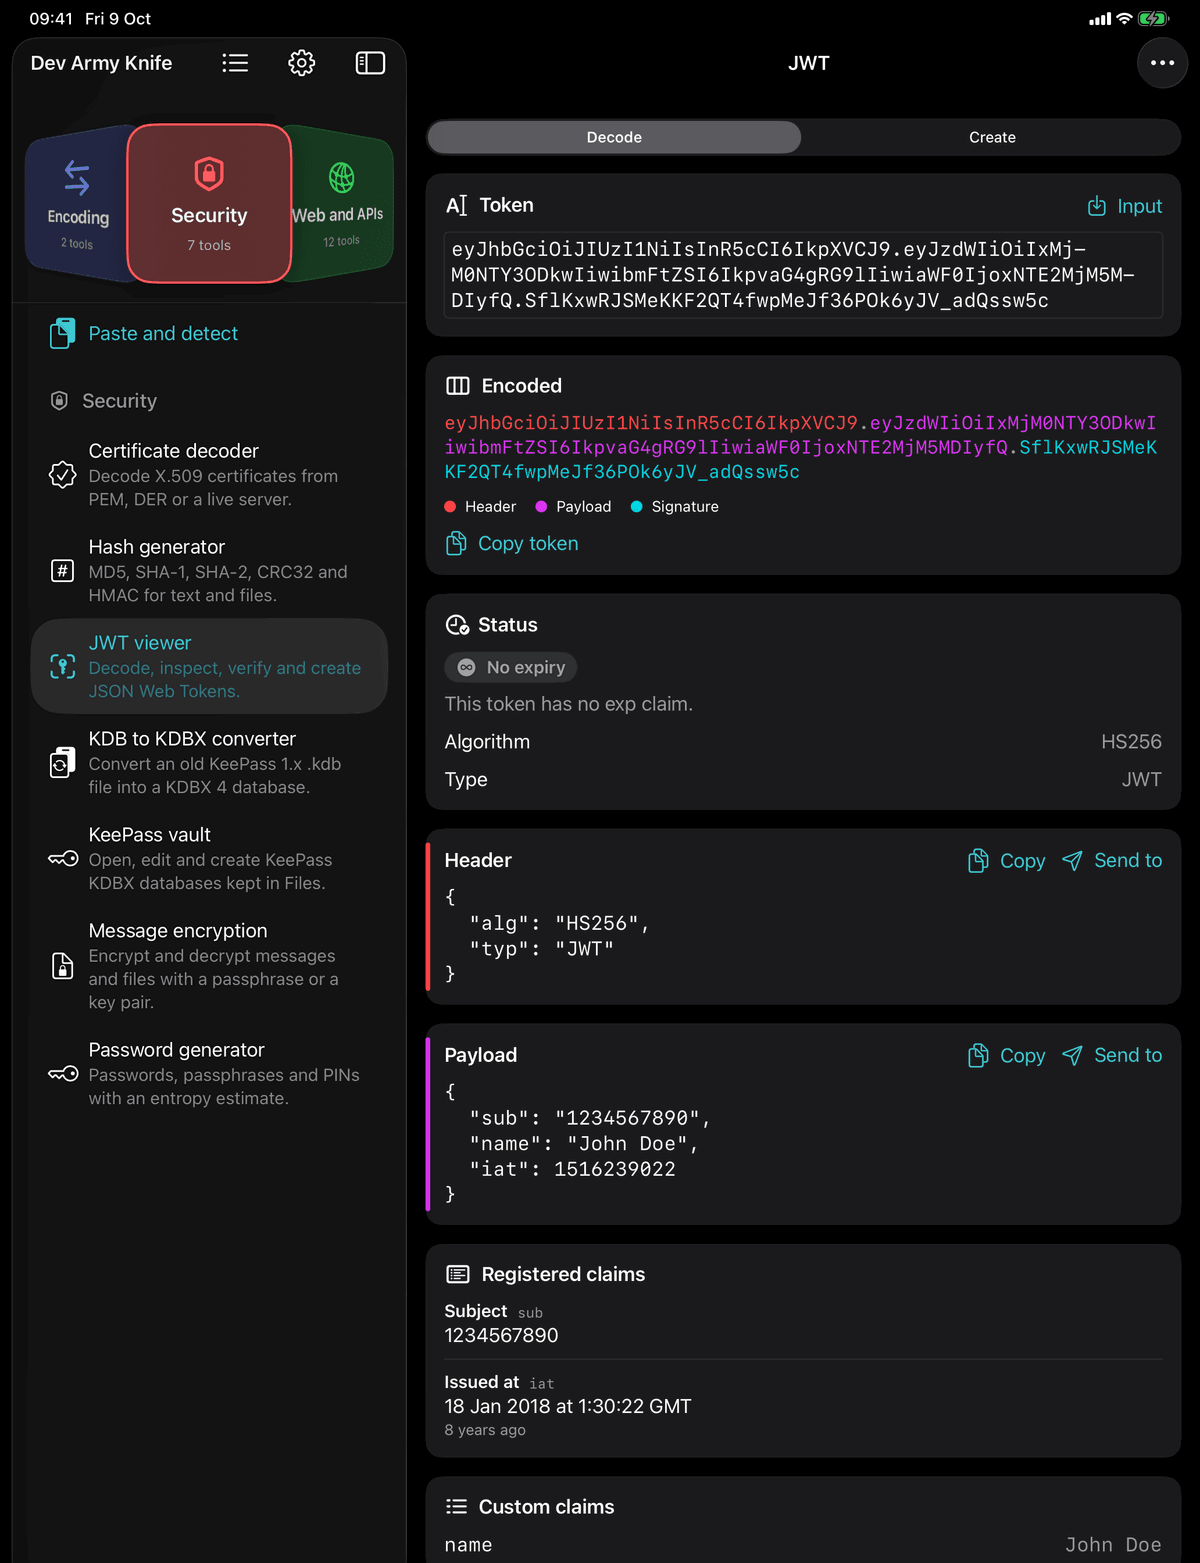Viewport: 1200px width, 1563px height.
Task: Open KeePass vault tool
Action: tap(209, 858)
